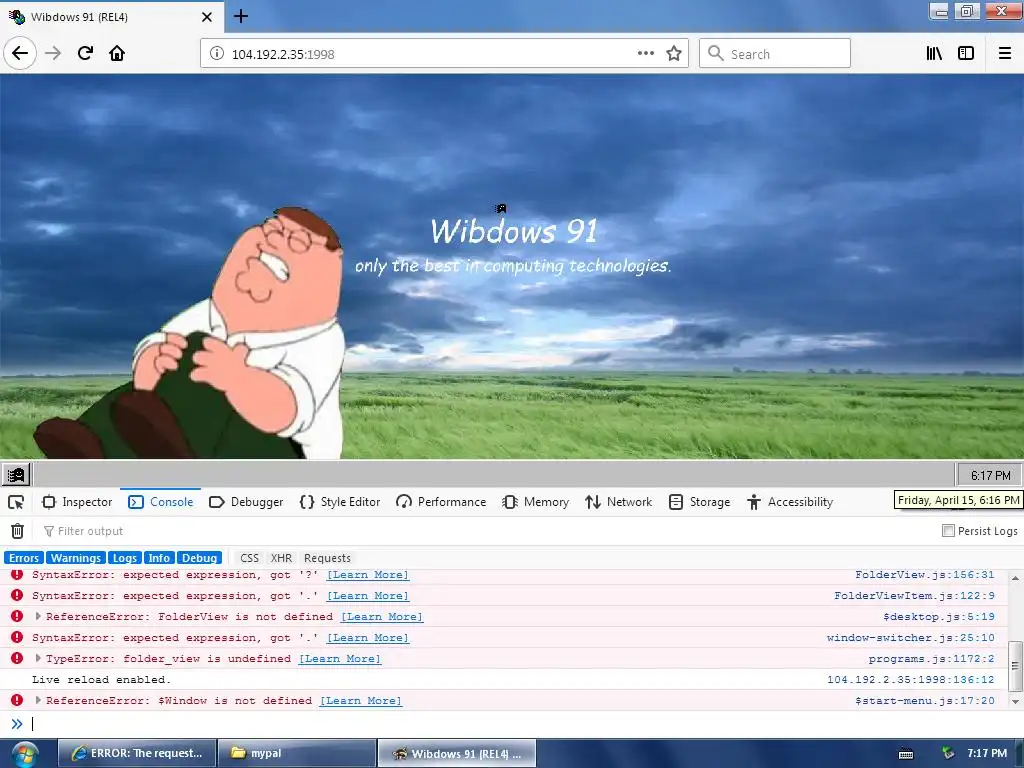Image resolution: width=1024 pixels, height=768 pixels.
Task: Toggle the Debug filter
Action: click(199, 558)
